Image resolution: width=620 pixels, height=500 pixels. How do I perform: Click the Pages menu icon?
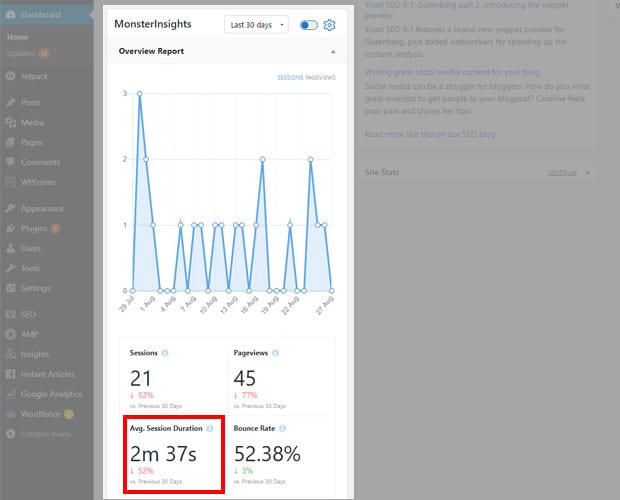coord(11,142)
